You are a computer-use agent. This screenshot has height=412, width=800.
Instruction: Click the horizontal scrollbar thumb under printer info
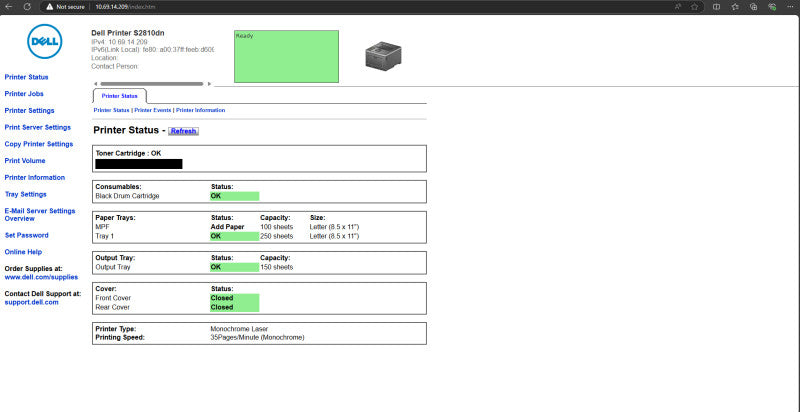click(152, 84)
